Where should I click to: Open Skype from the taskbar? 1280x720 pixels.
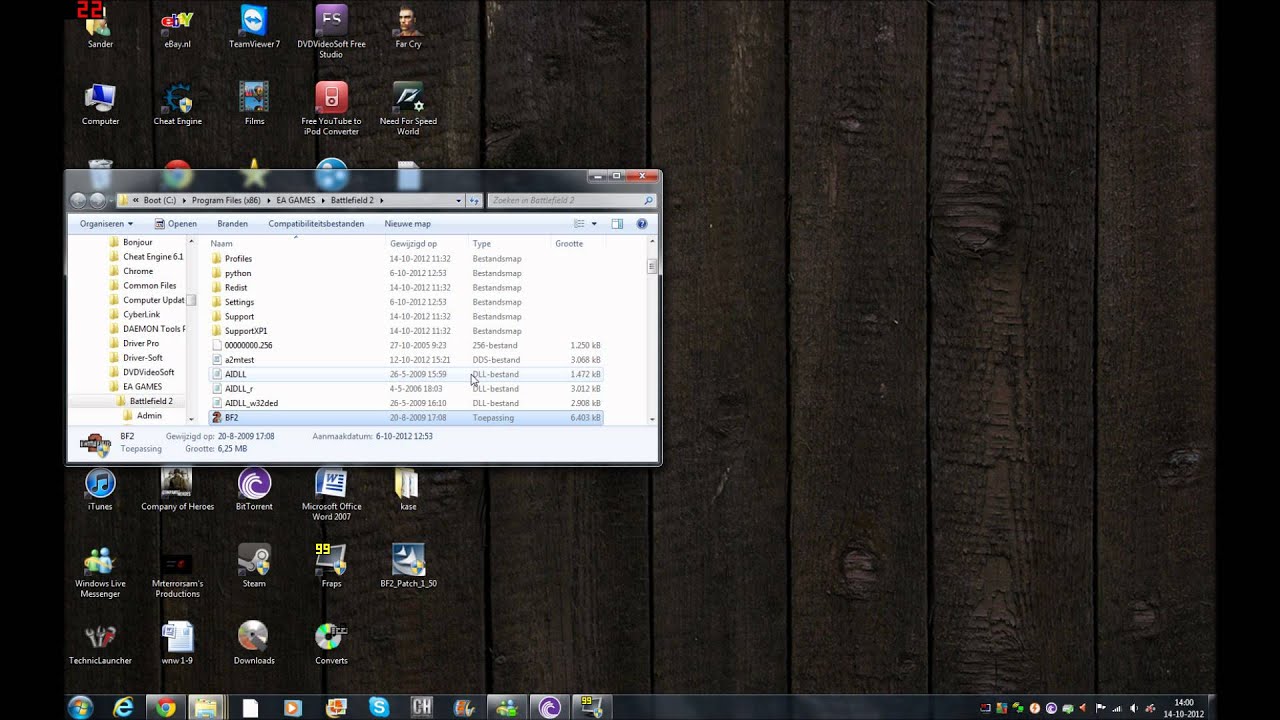[x=379, y=708]
